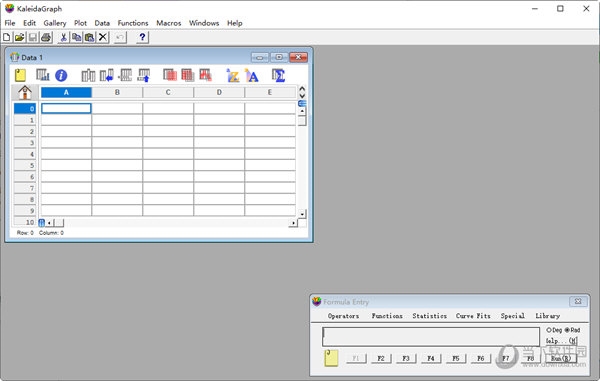Click the insert row up-arrow icon
The width and height of the screenshot is (600, 381).
pyautogui.click(x=144, y=75)
